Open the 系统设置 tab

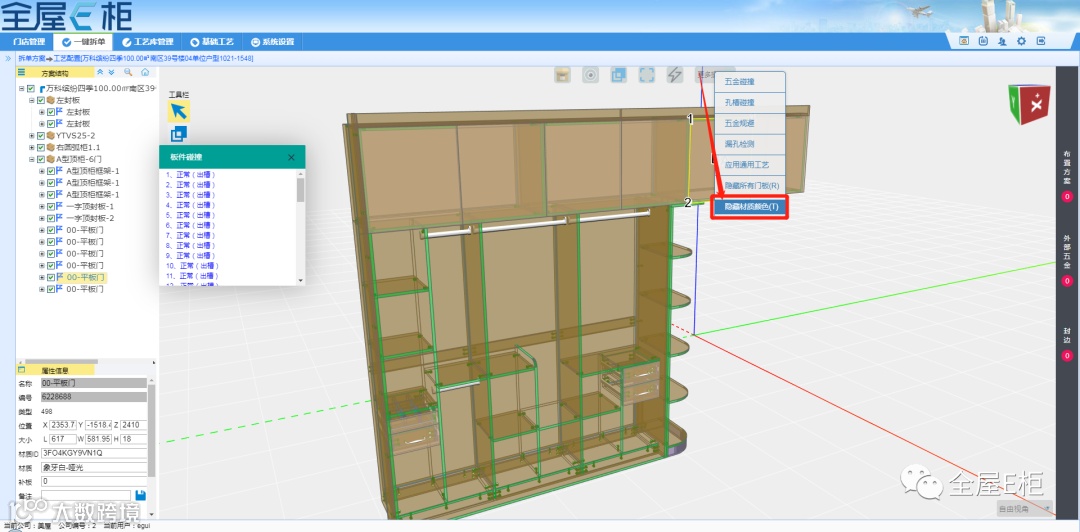click(273, 42)
